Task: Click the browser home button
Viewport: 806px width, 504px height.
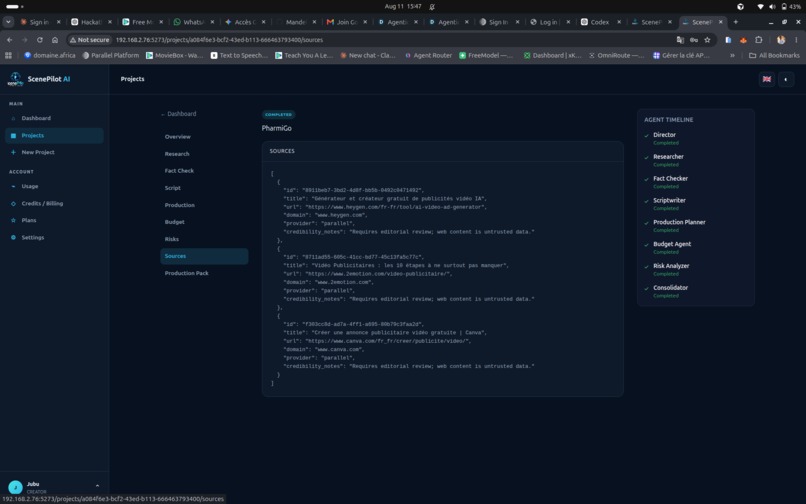Action: 55,40
